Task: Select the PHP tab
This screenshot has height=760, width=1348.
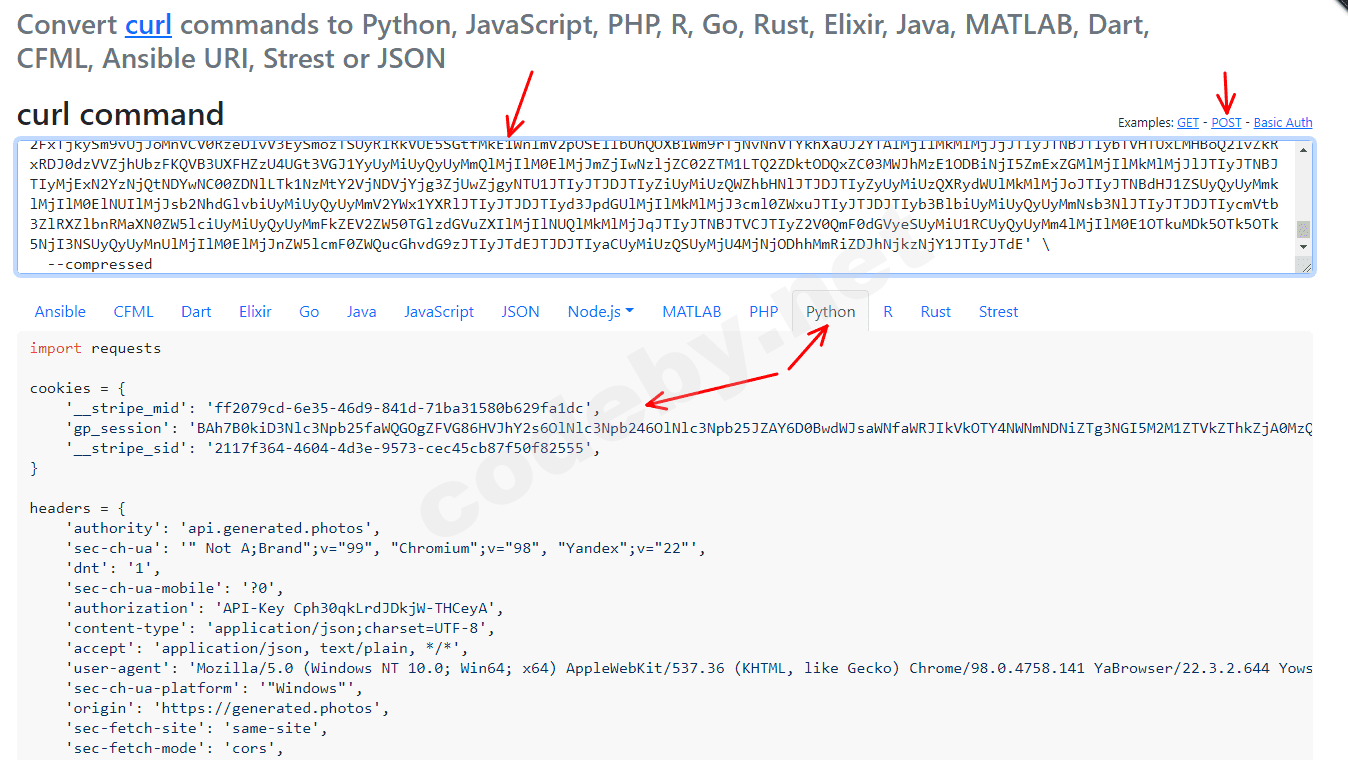Action: [764, 312]
